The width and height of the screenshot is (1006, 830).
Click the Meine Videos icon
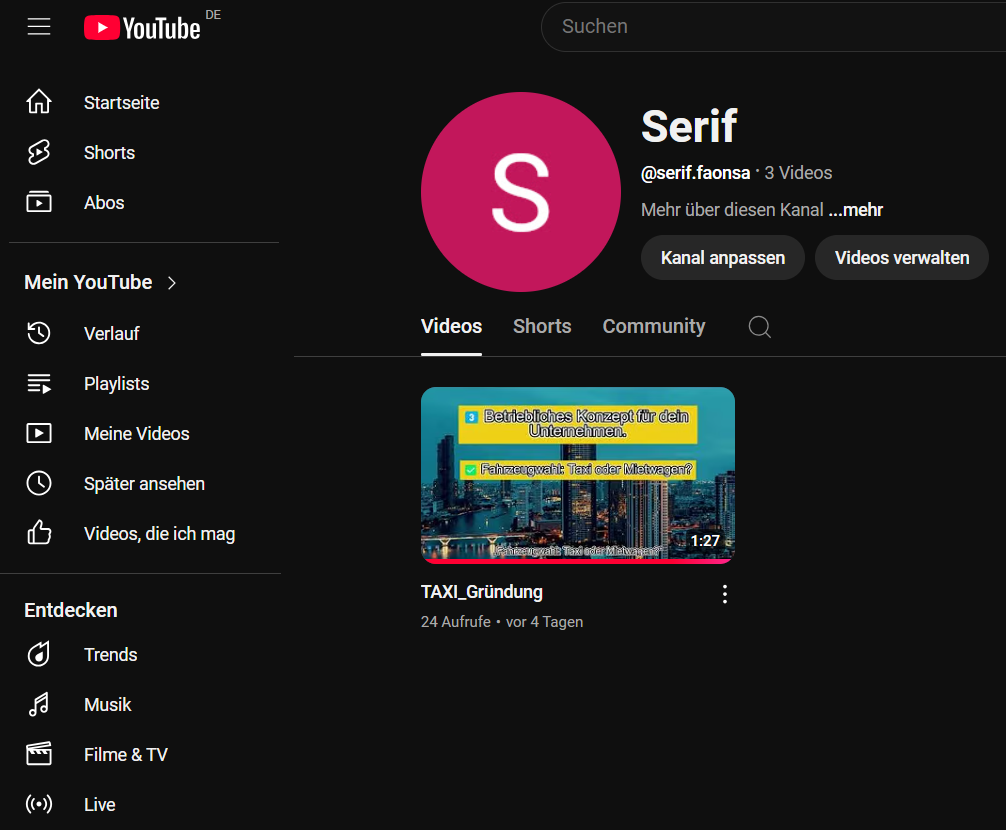39,433
